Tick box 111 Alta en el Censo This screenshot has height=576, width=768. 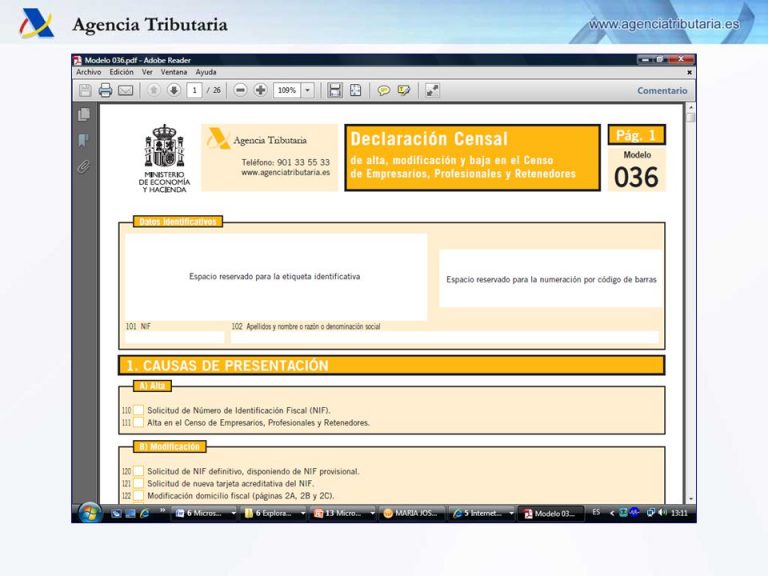[x=139, y=422]
